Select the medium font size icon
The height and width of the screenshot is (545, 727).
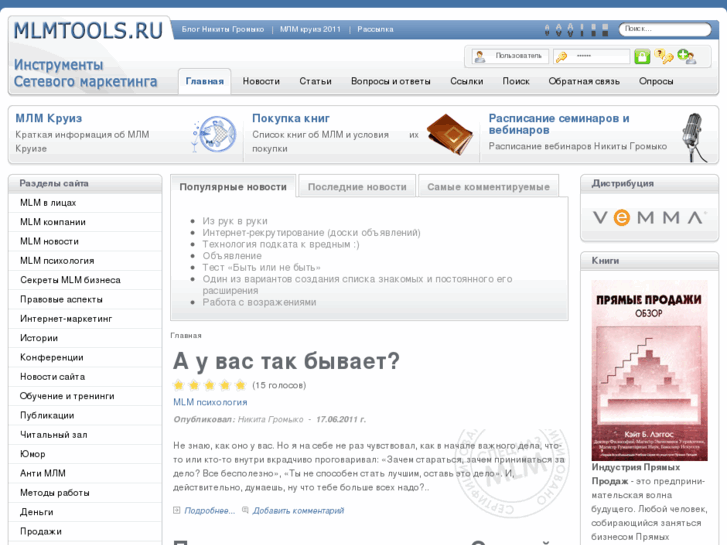[559, 31]
